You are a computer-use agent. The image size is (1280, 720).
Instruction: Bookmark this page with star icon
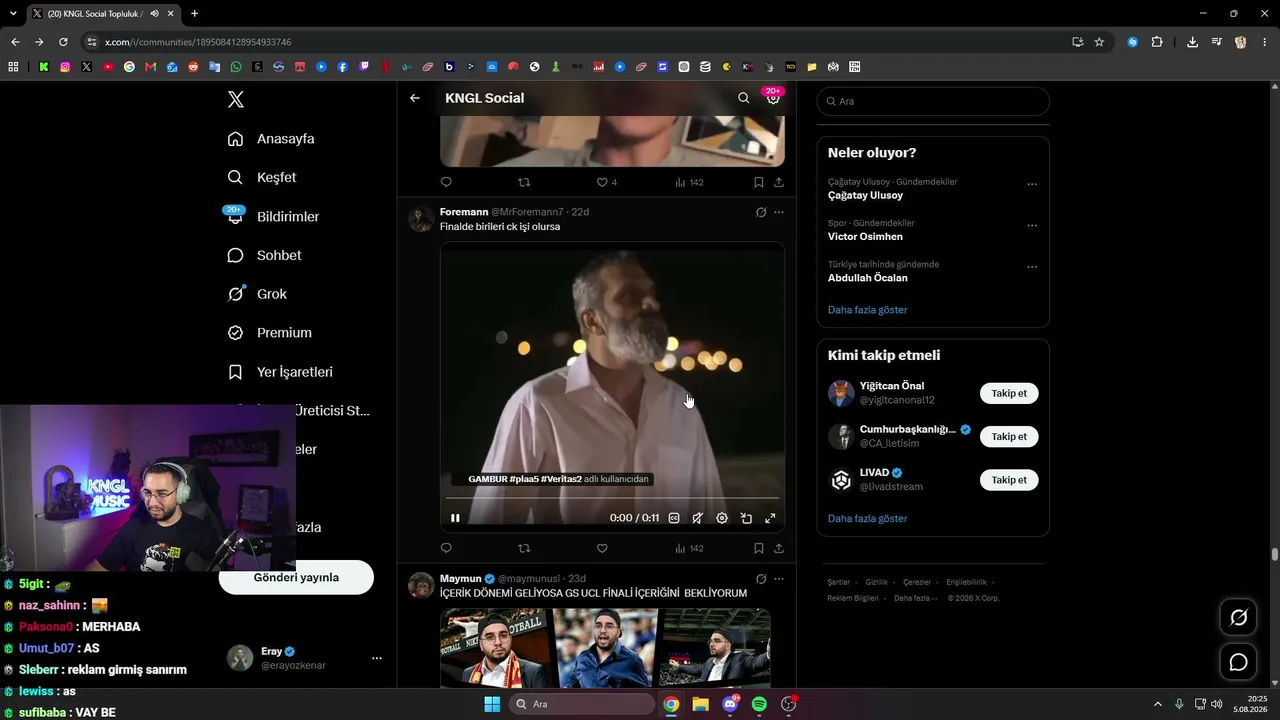point(1099,42)
